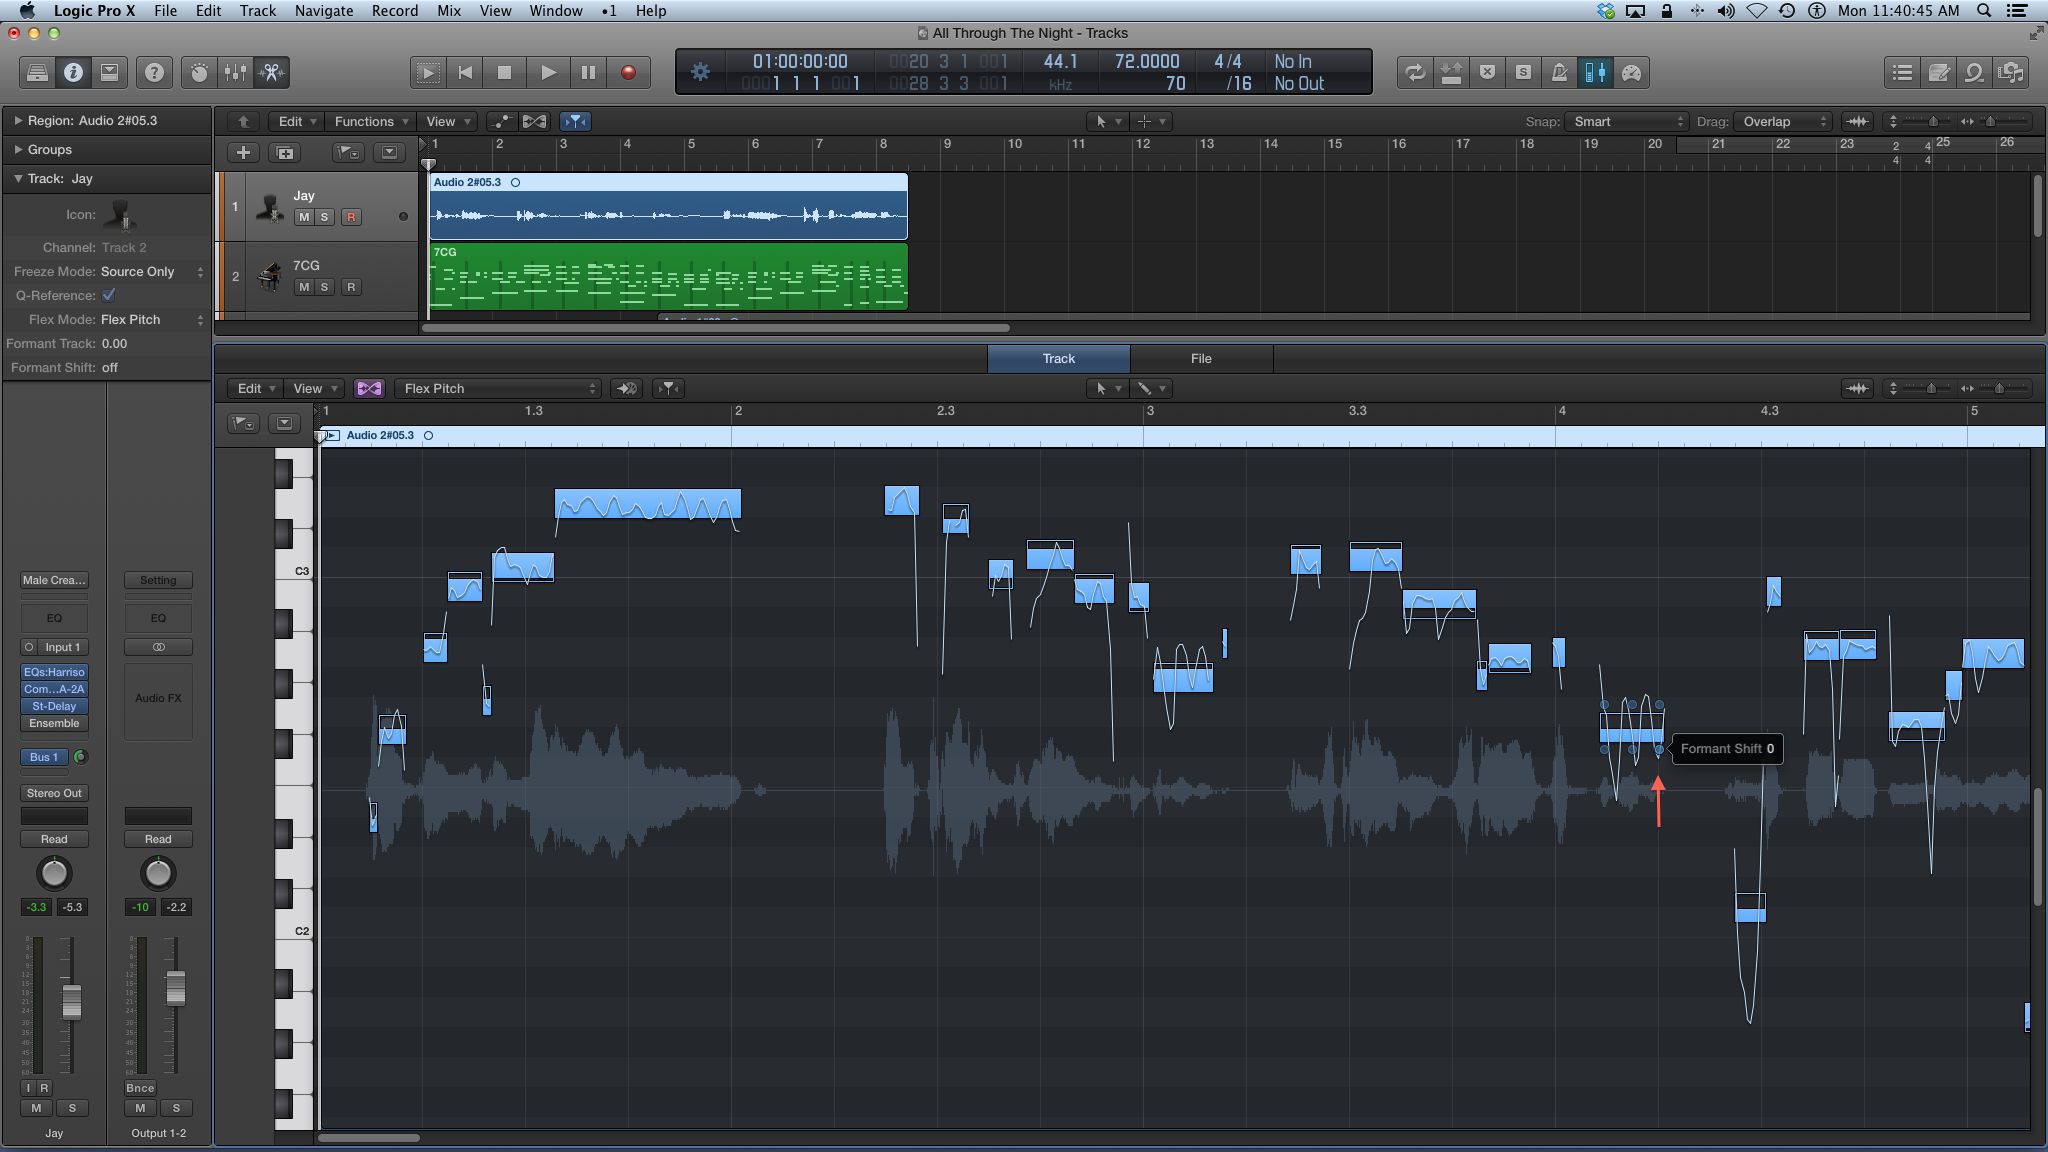2048x1152 pixels.
Task: Mute the Jay track
Action: 303,217
